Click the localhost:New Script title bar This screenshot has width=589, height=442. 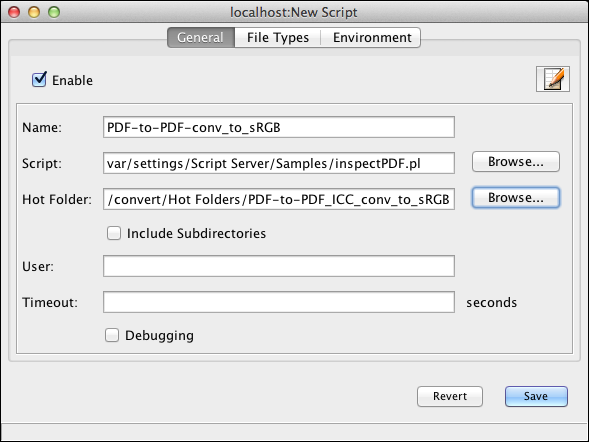pos(294,12)
